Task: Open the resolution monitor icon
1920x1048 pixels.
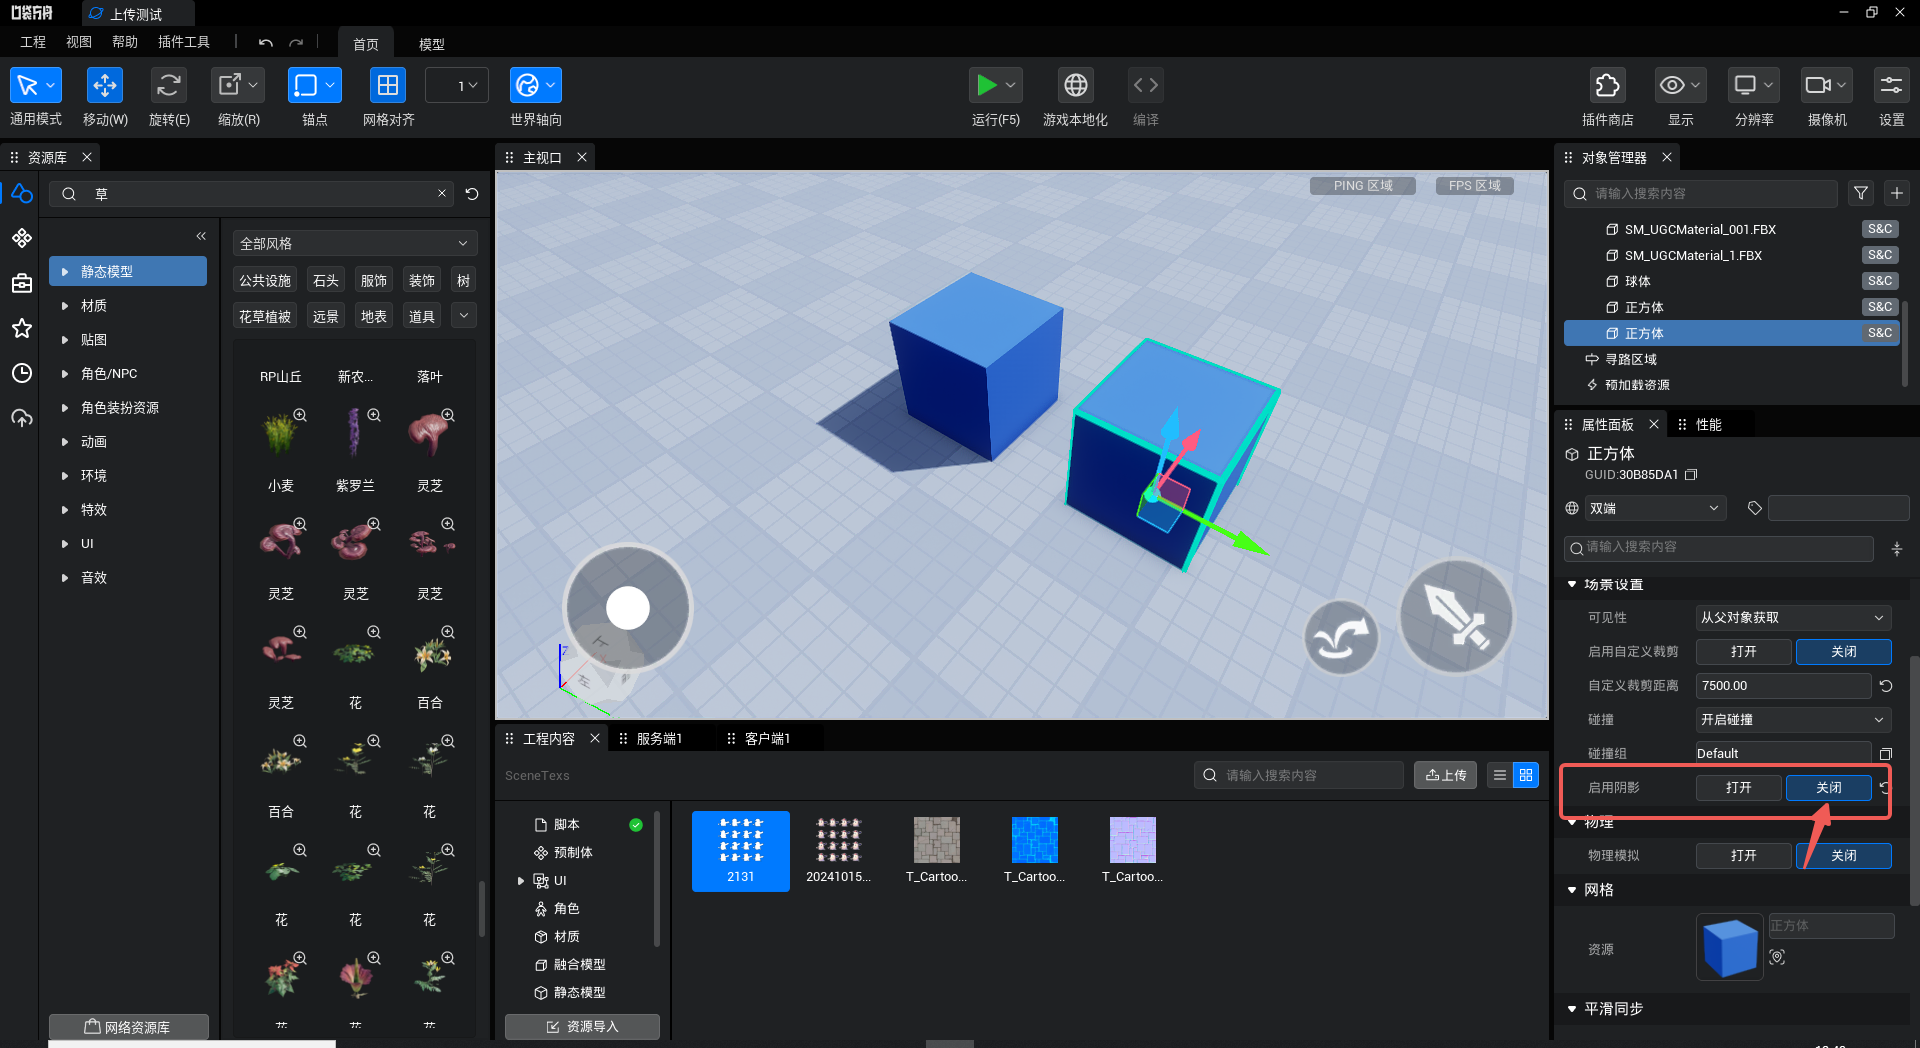Action: (1753, 85)
